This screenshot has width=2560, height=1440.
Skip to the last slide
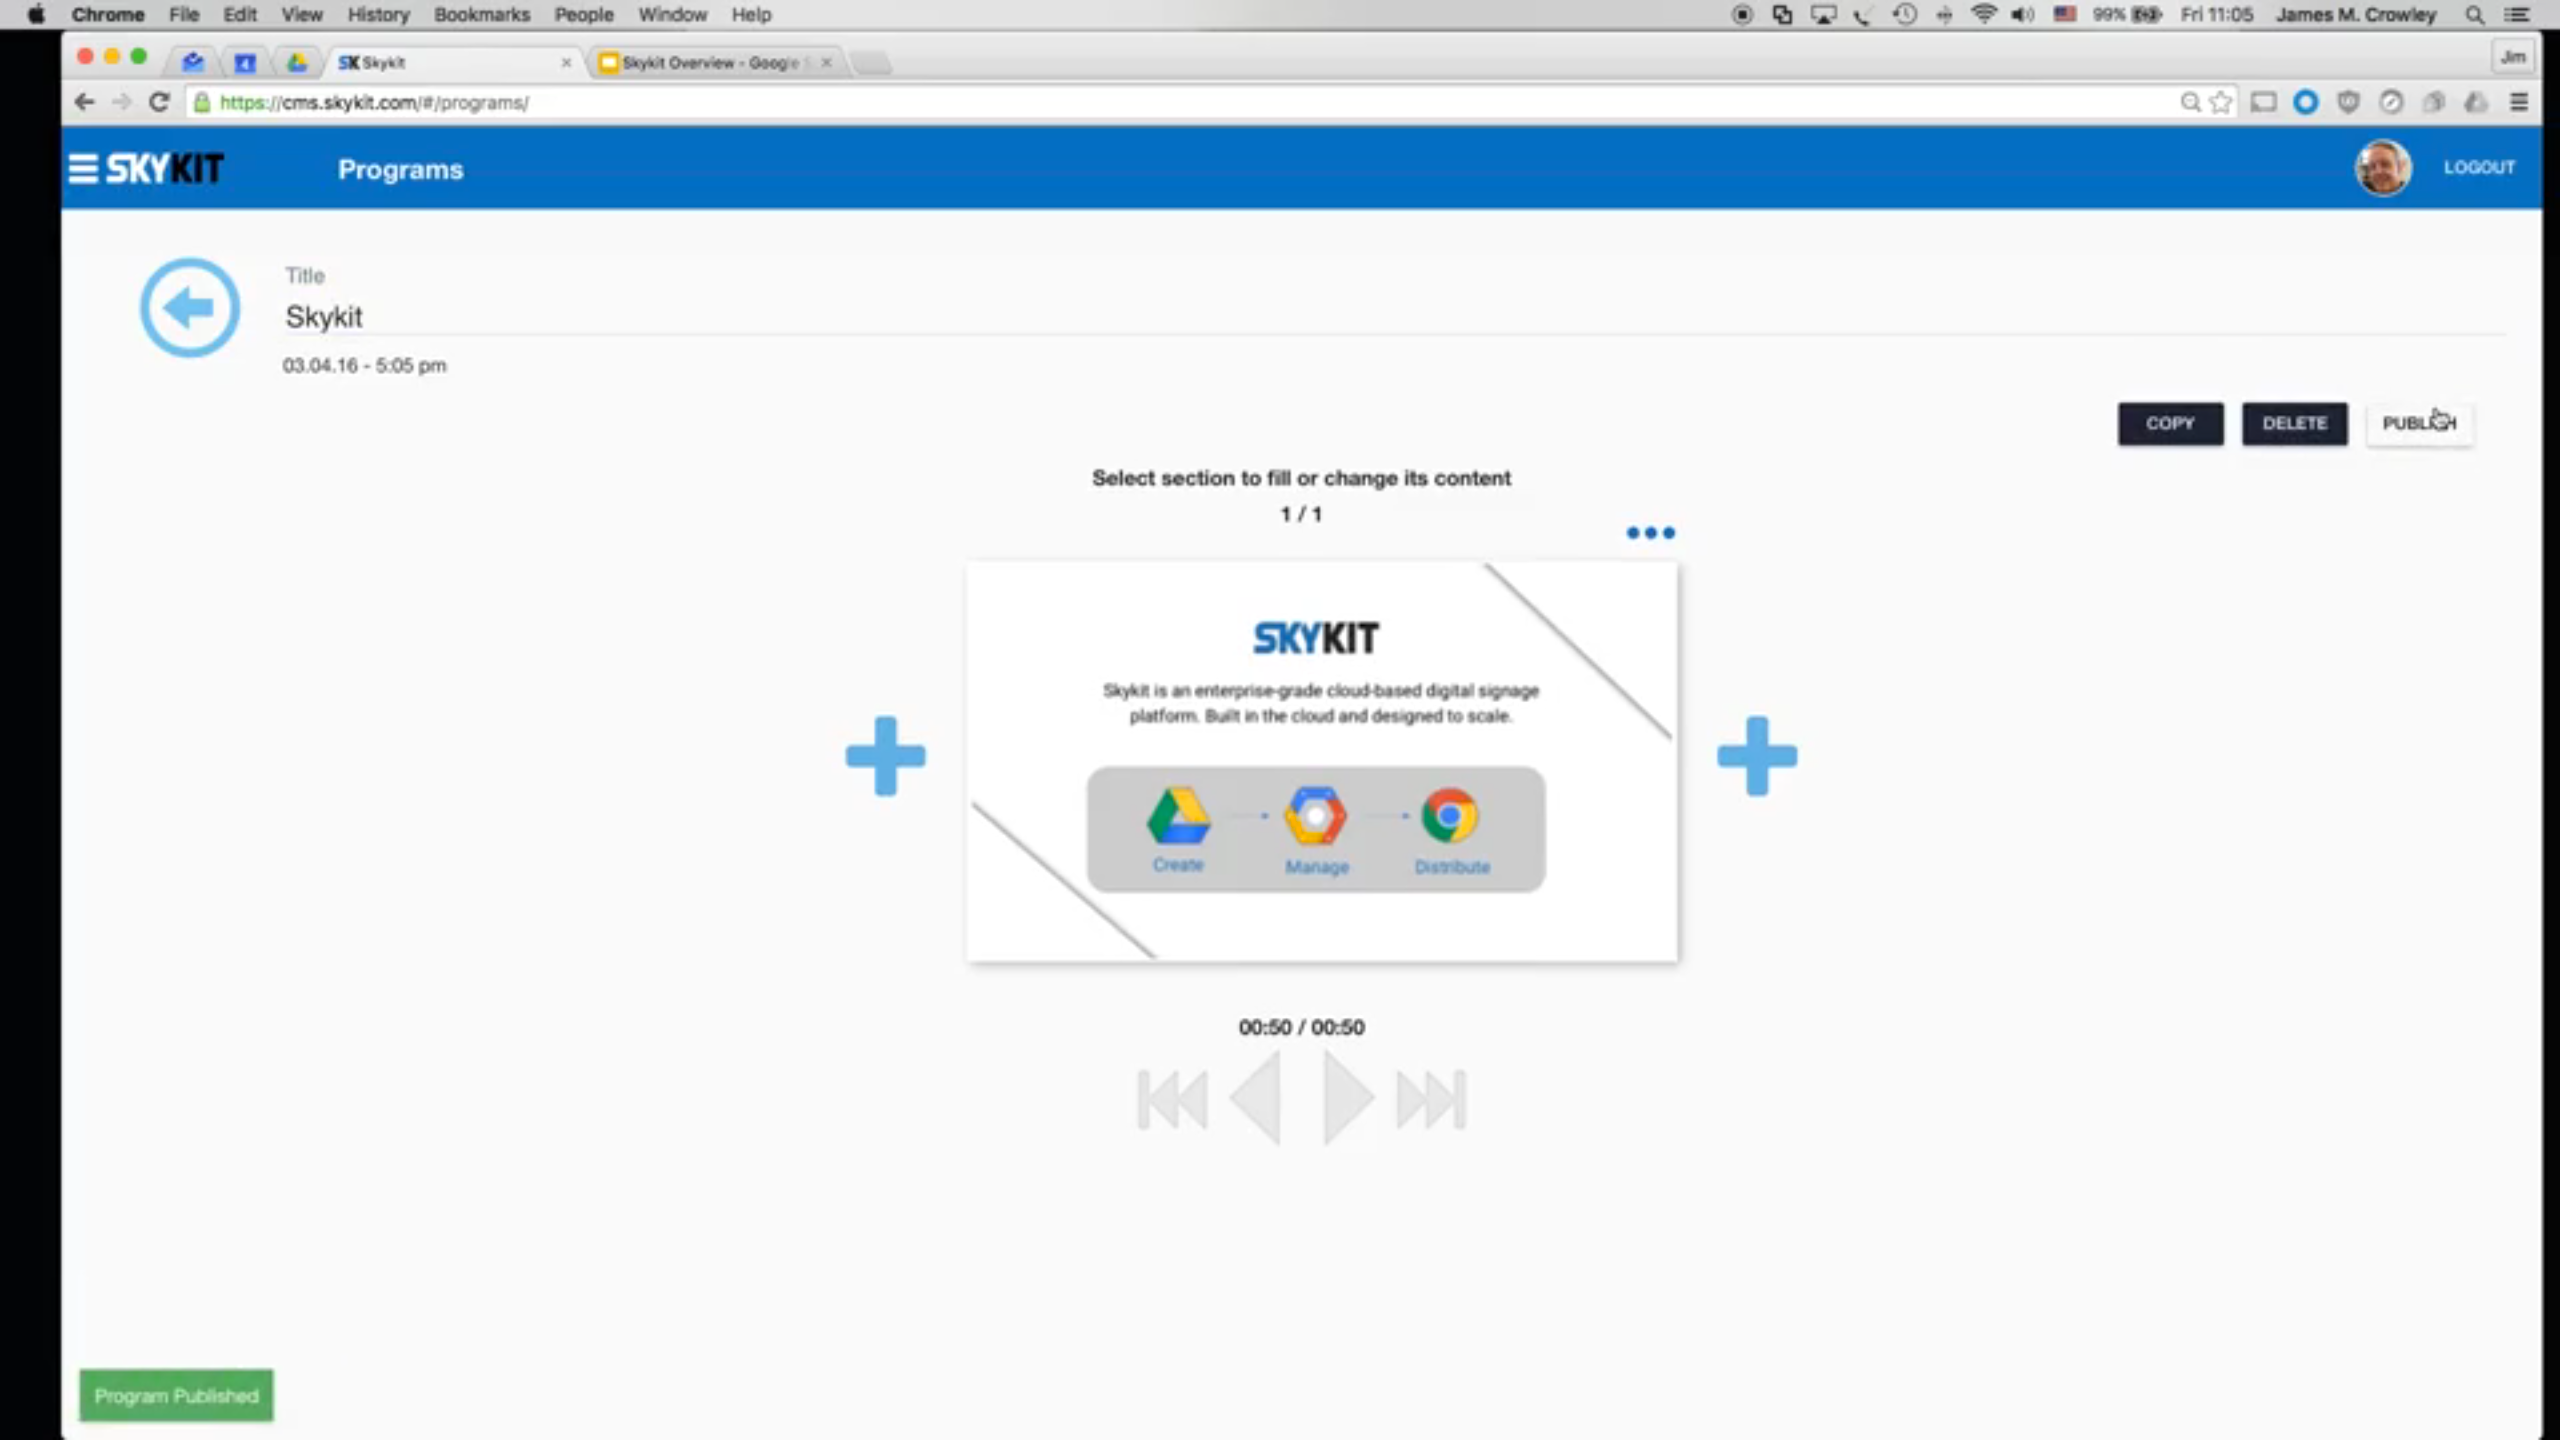(x=1431, y=1099)
